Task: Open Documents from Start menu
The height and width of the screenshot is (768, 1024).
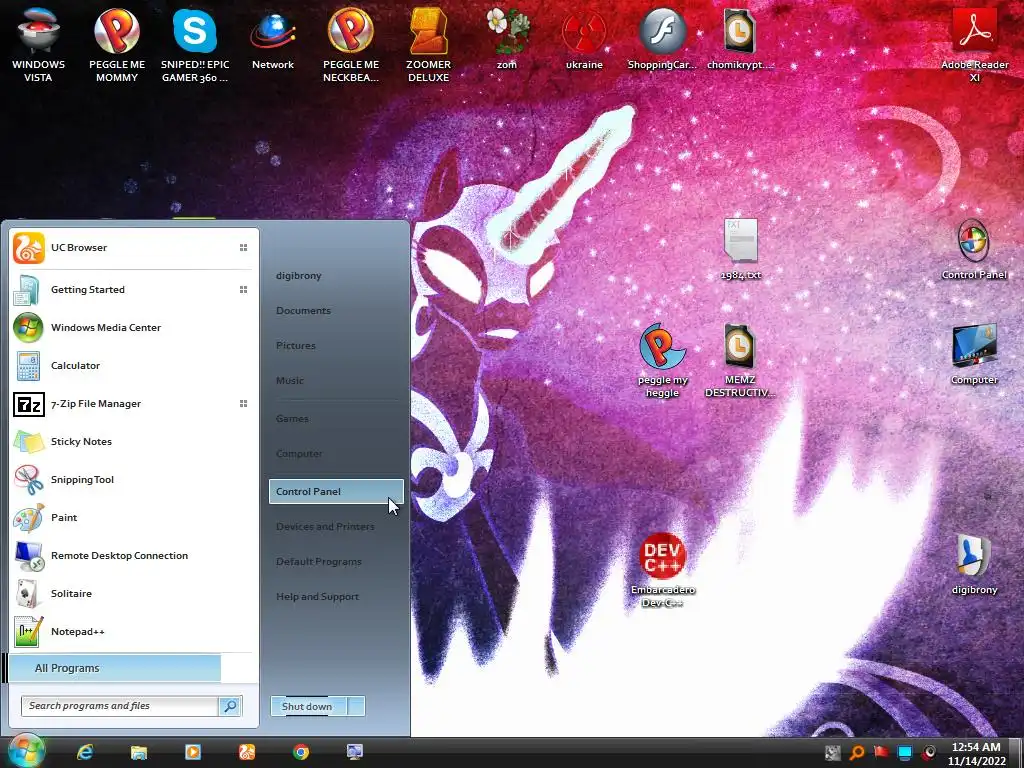Action: pos(303,310)
